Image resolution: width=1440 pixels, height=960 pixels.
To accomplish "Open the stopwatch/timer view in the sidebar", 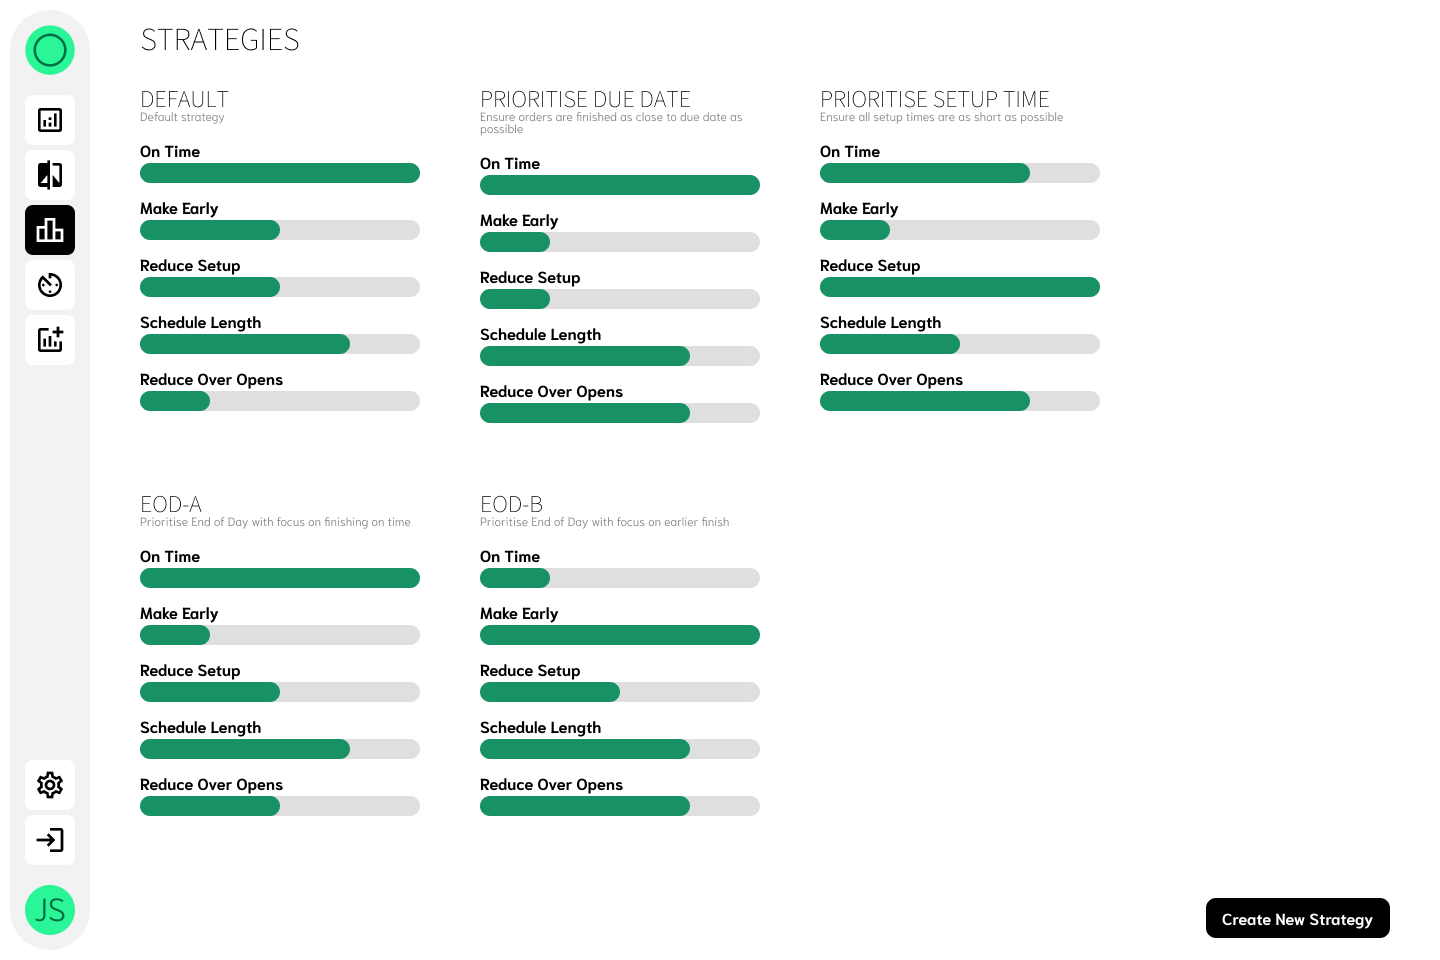I will pyautogui.click(x=50, y=285).
